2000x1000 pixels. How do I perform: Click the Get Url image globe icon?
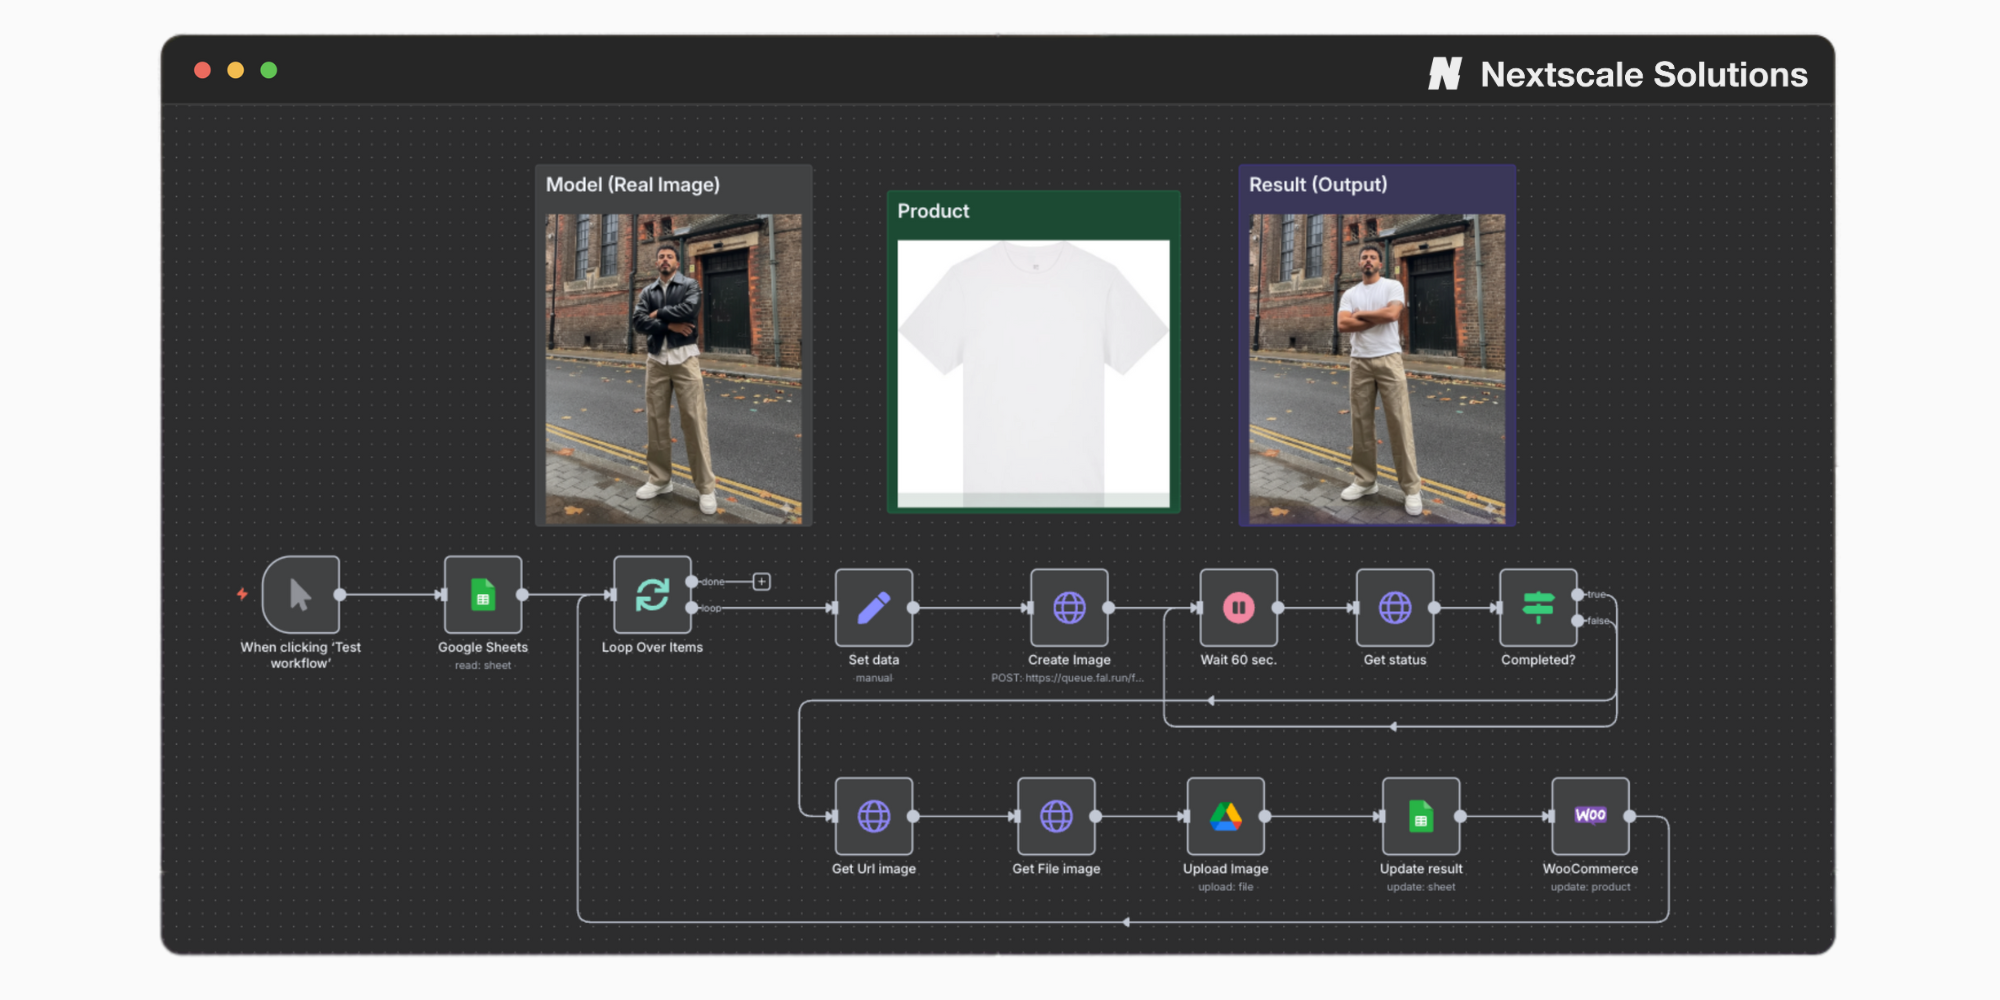pos(873,815)
